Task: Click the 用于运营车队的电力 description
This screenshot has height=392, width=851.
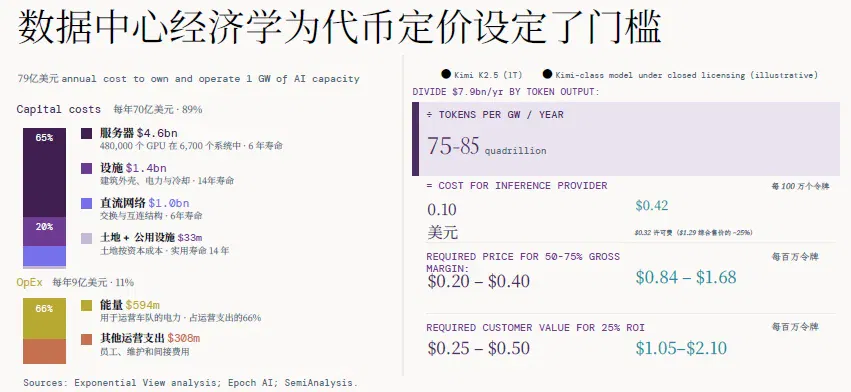Action: coord(180,318)
